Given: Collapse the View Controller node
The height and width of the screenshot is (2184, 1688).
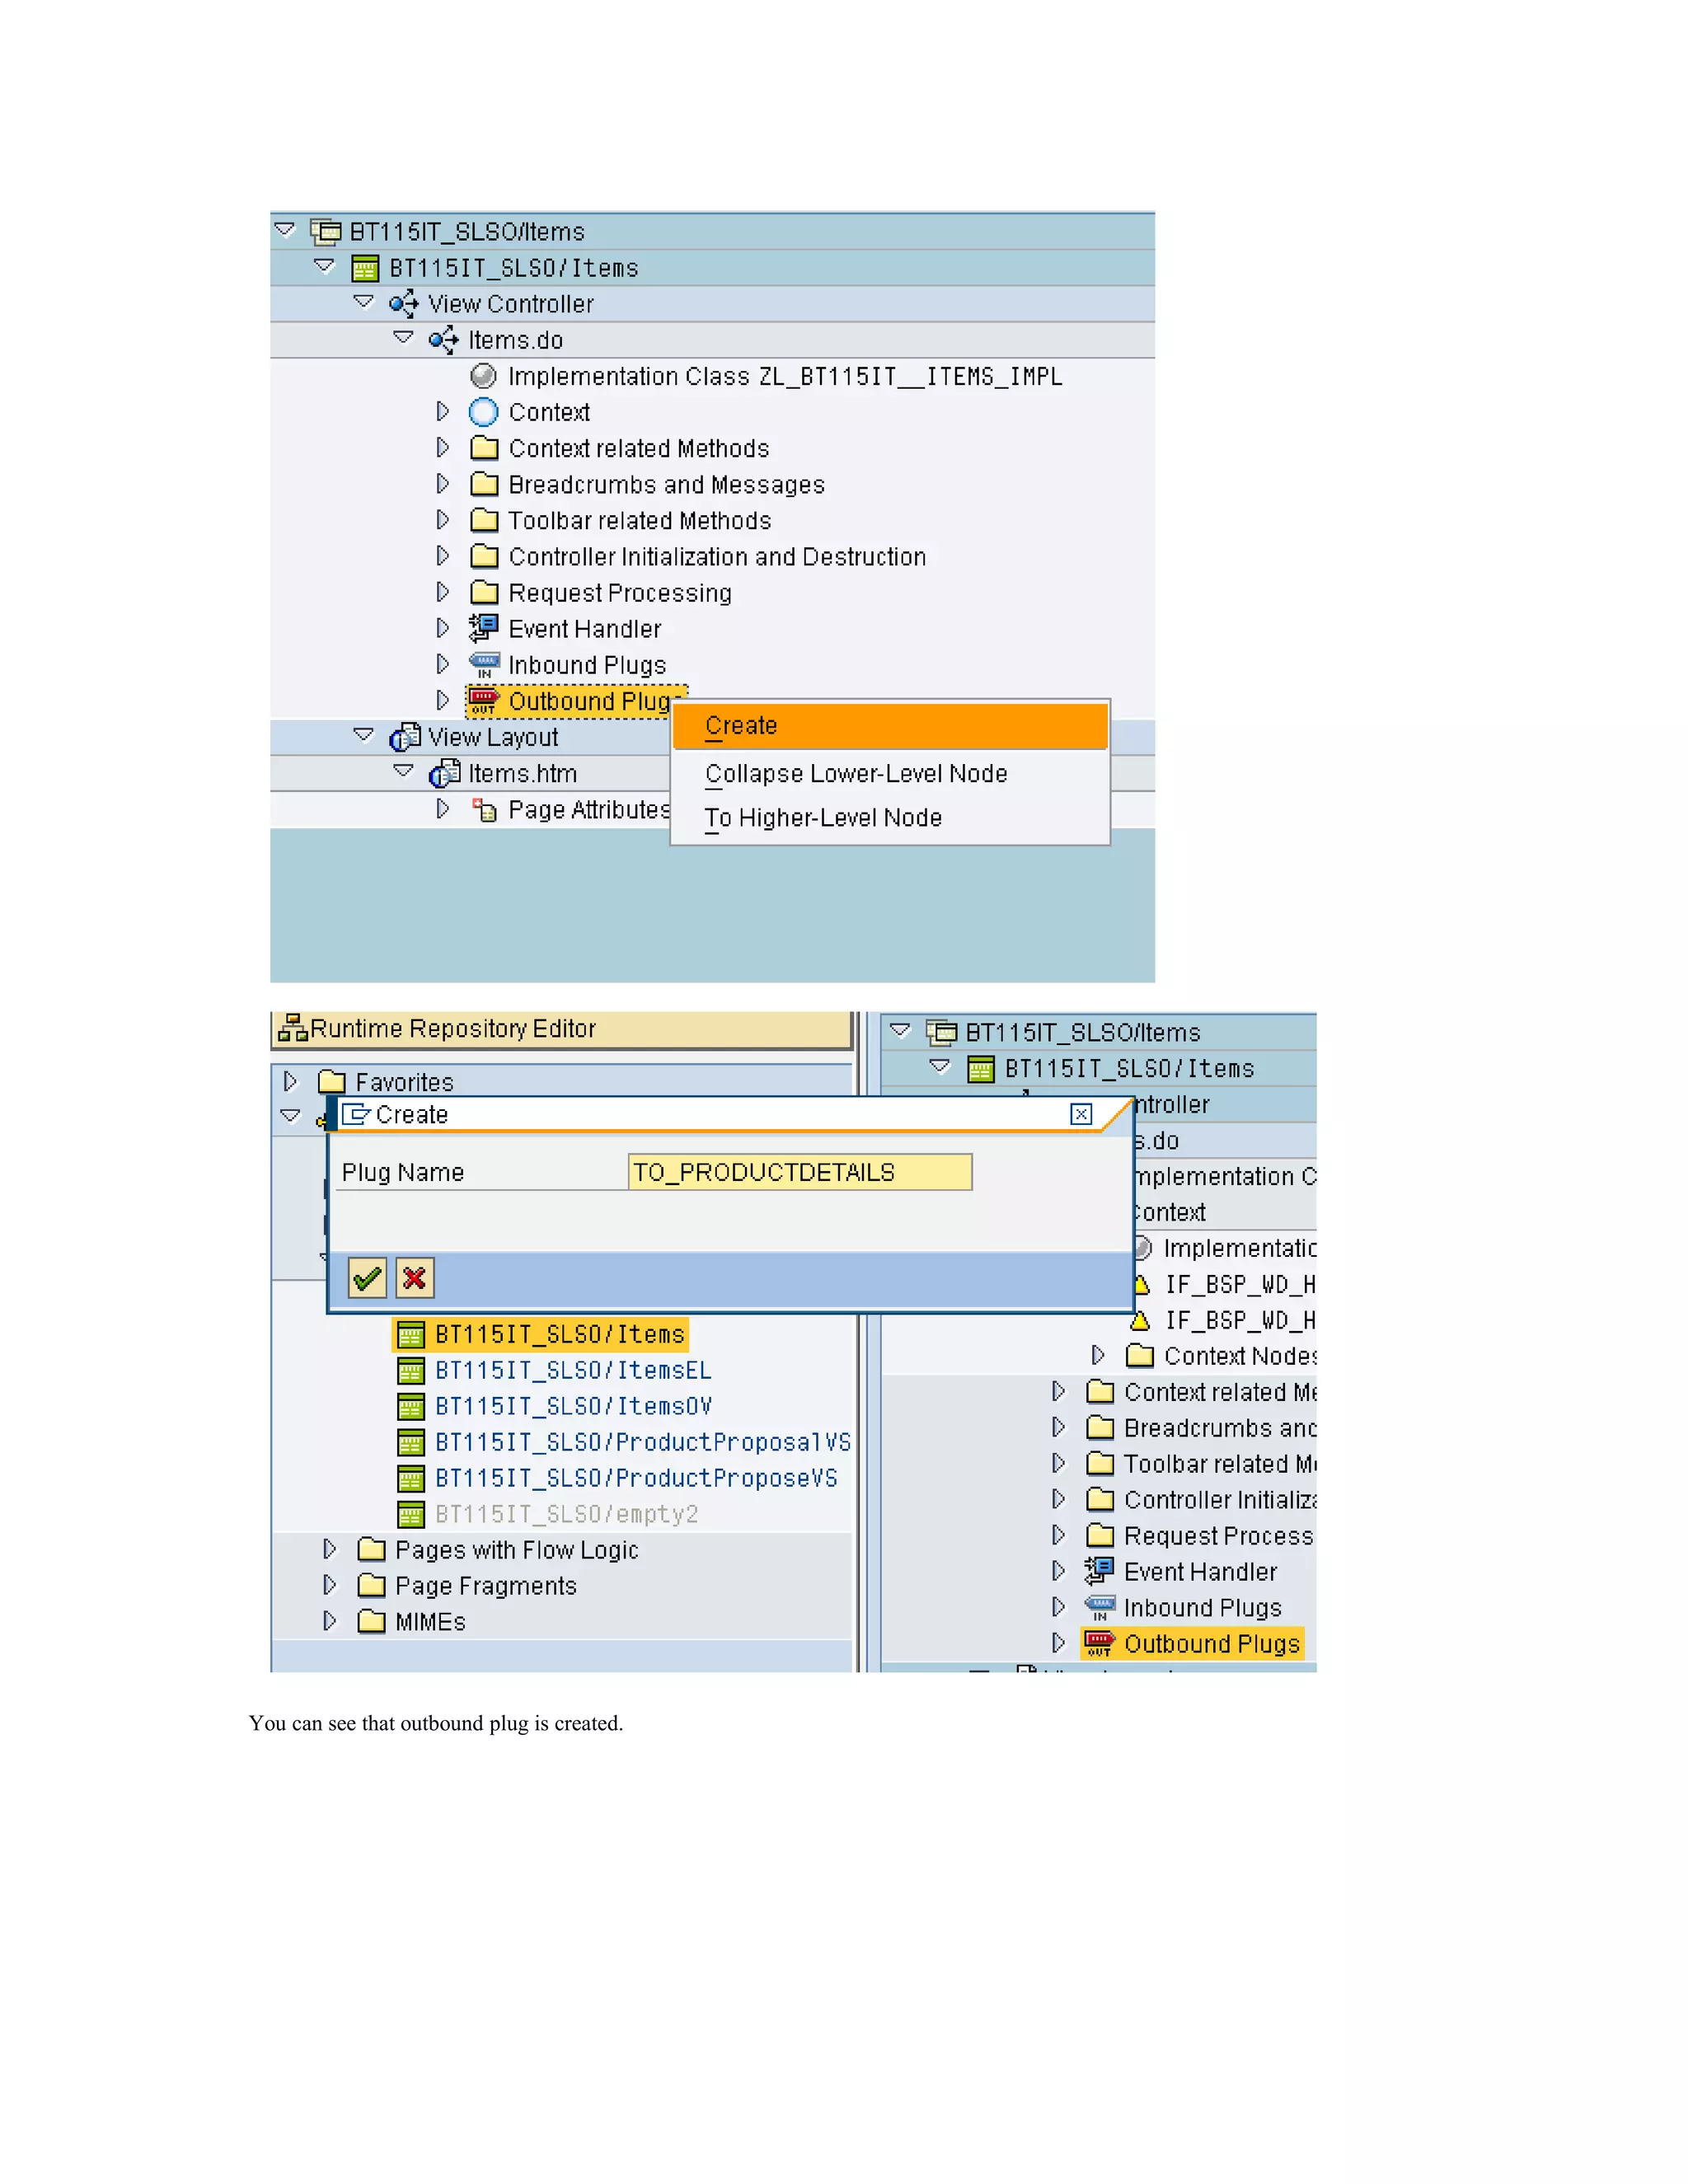Looking at the screenshot, I should tap(364, 302).
